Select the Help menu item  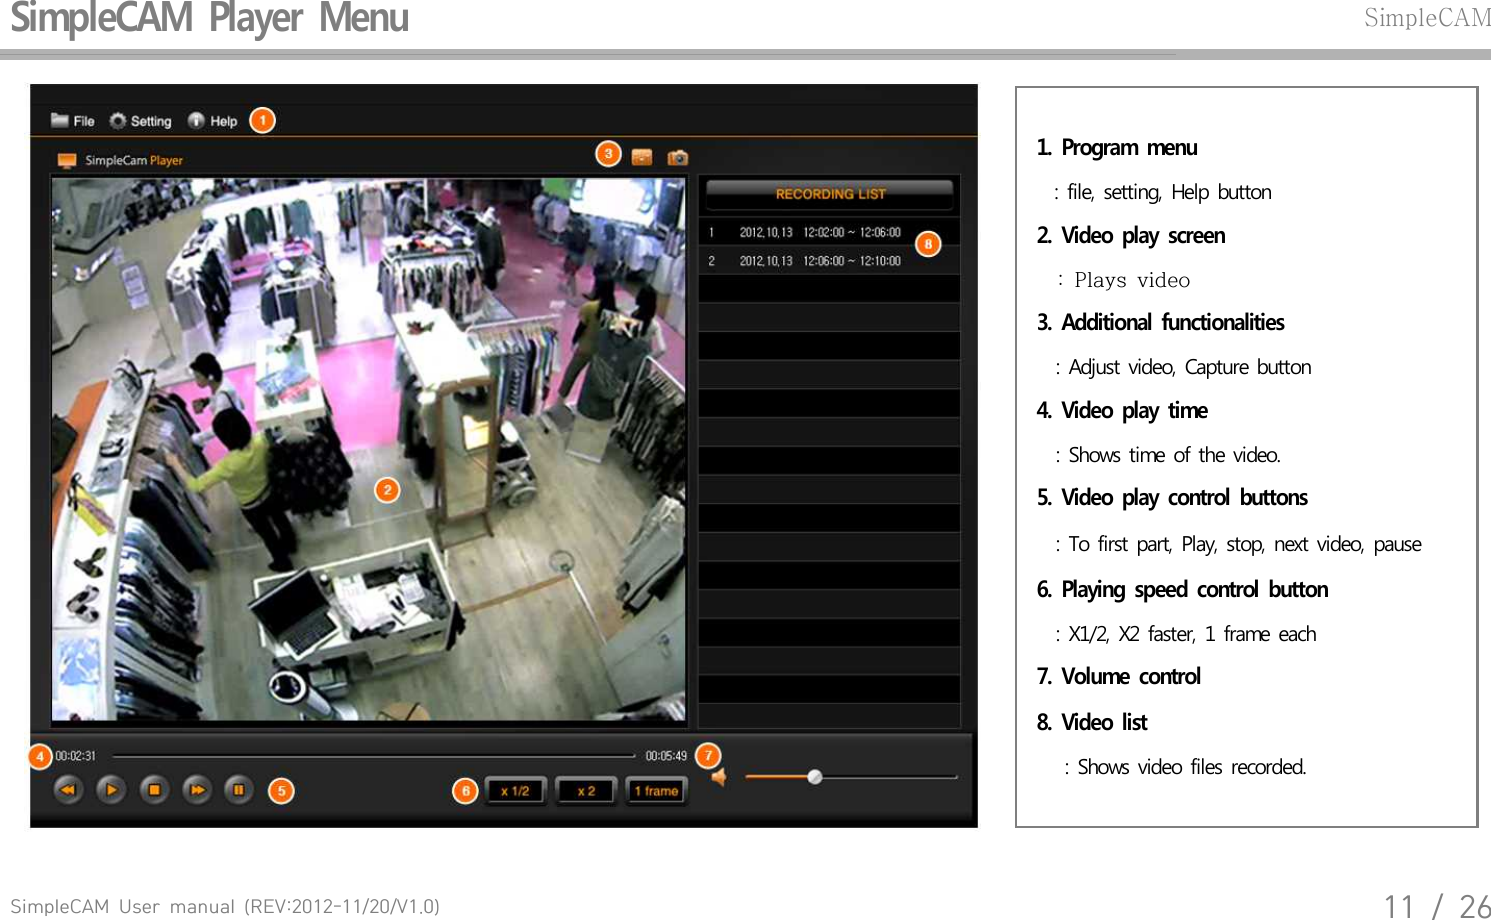coord(222,120)
